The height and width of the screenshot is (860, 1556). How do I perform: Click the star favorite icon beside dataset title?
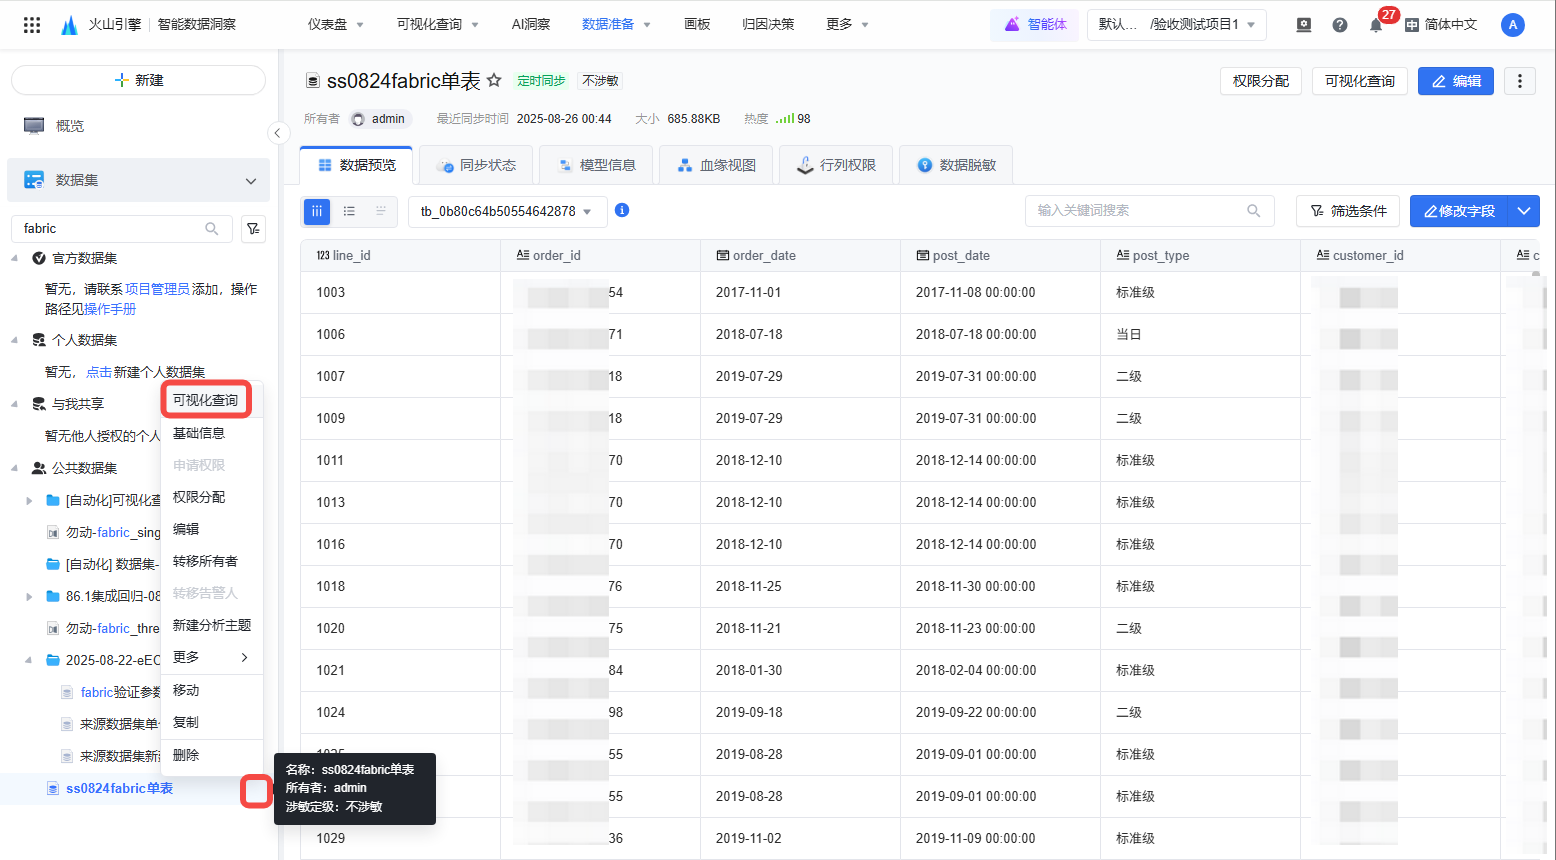pyautogui.click(x=494, y=80)
